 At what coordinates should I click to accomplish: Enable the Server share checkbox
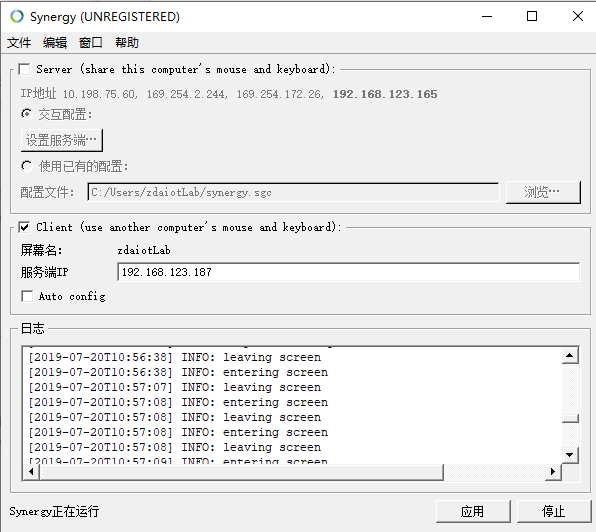point(24,70)
